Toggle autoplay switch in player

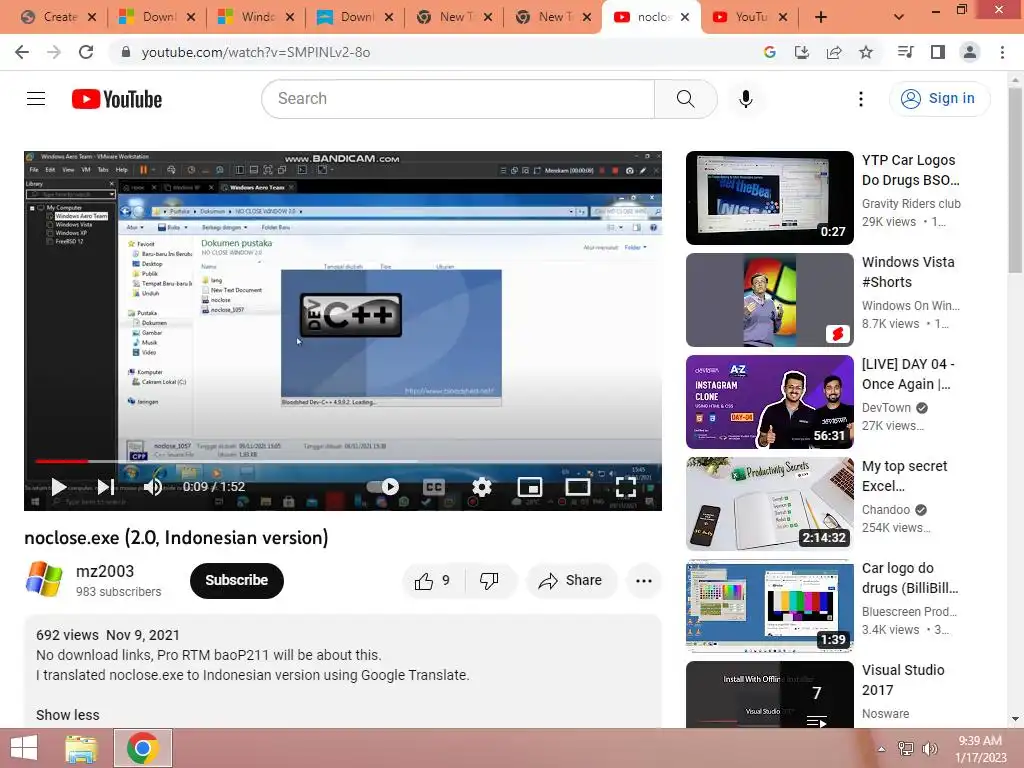383,487
